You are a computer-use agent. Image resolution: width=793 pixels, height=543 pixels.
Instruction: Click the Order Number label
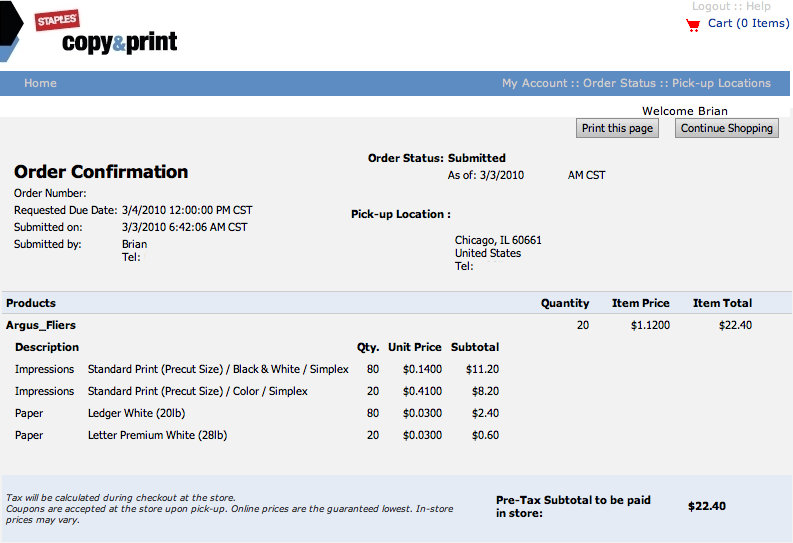click(x=50, y=193)
